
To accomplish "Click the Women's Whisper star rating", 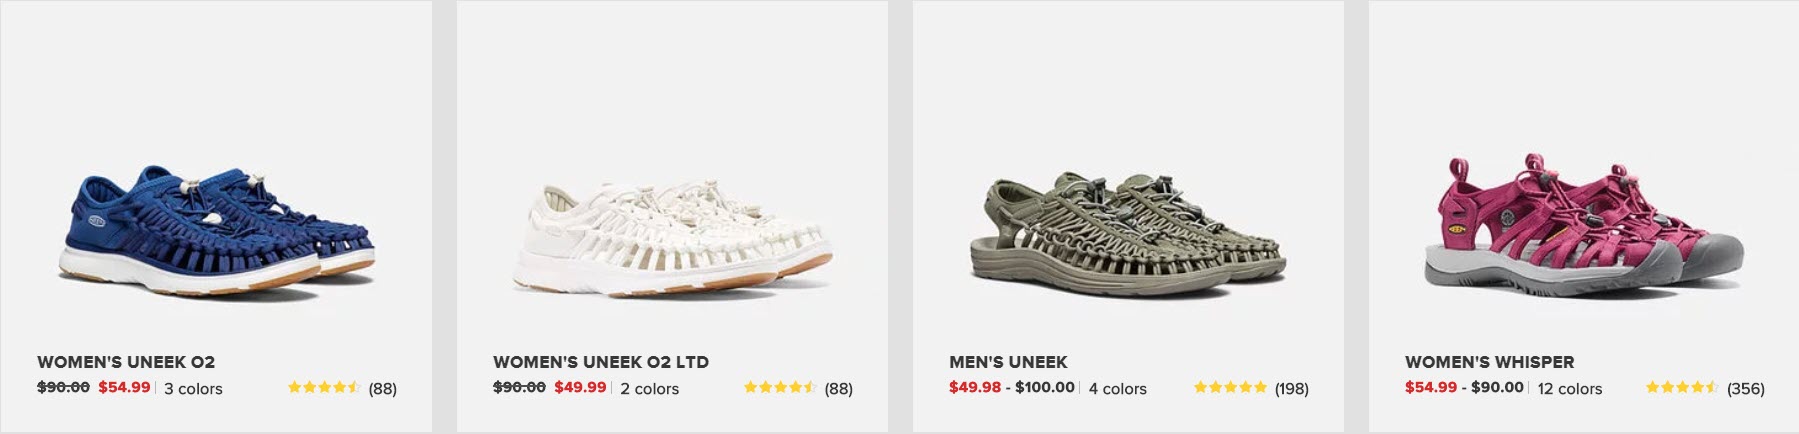I will (x=1682, y=388).
